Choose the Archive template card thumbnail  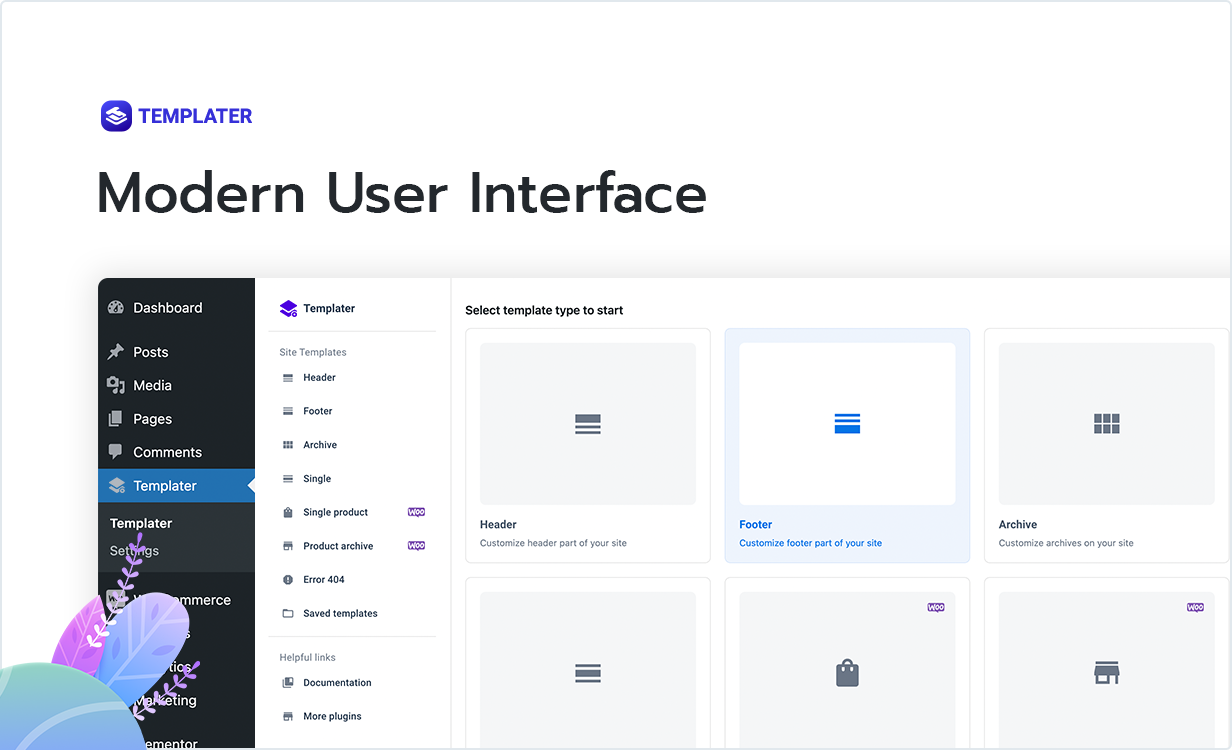coord(1107,424)
